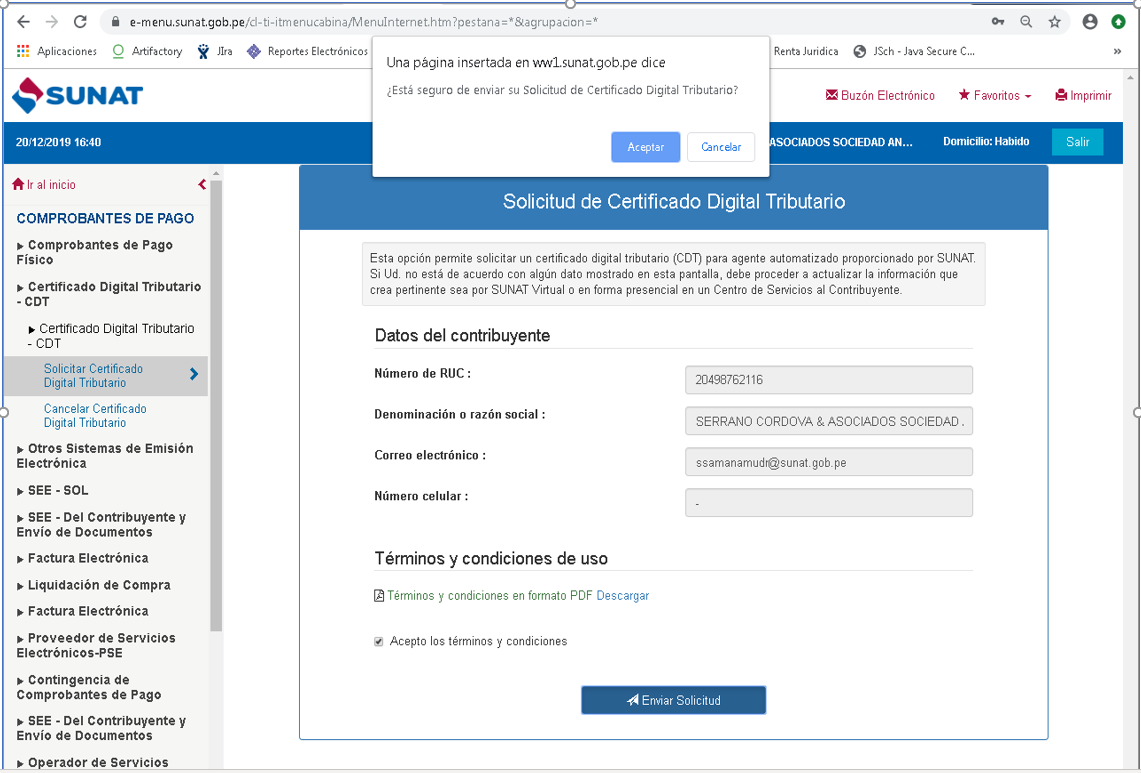Uncheck Acepto los términos y condiciones

pyautogui.click(x=379, y=642)
